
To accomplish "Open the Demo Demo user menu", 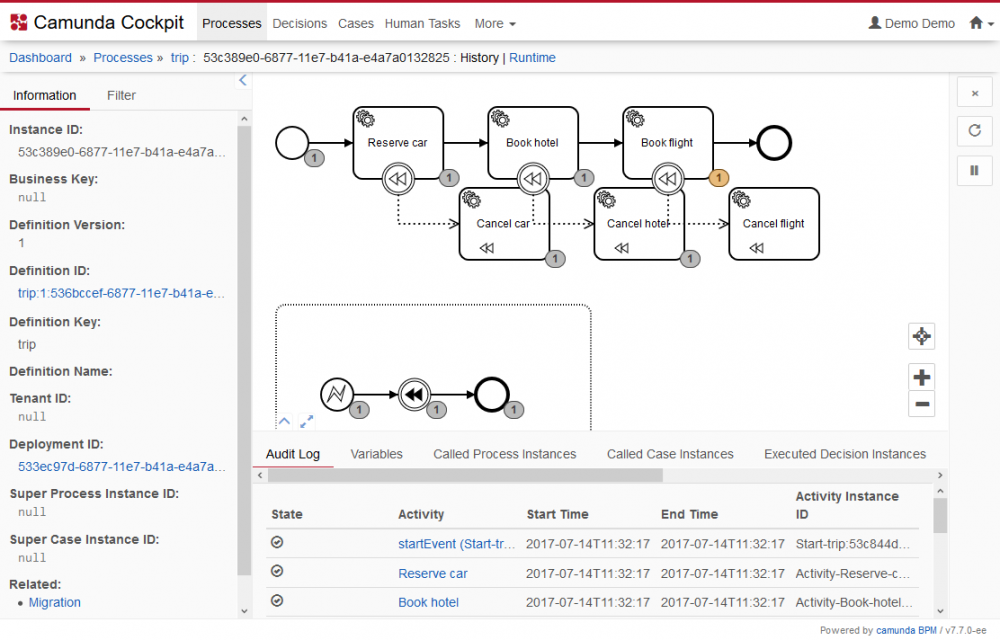I will coord(911,23).
